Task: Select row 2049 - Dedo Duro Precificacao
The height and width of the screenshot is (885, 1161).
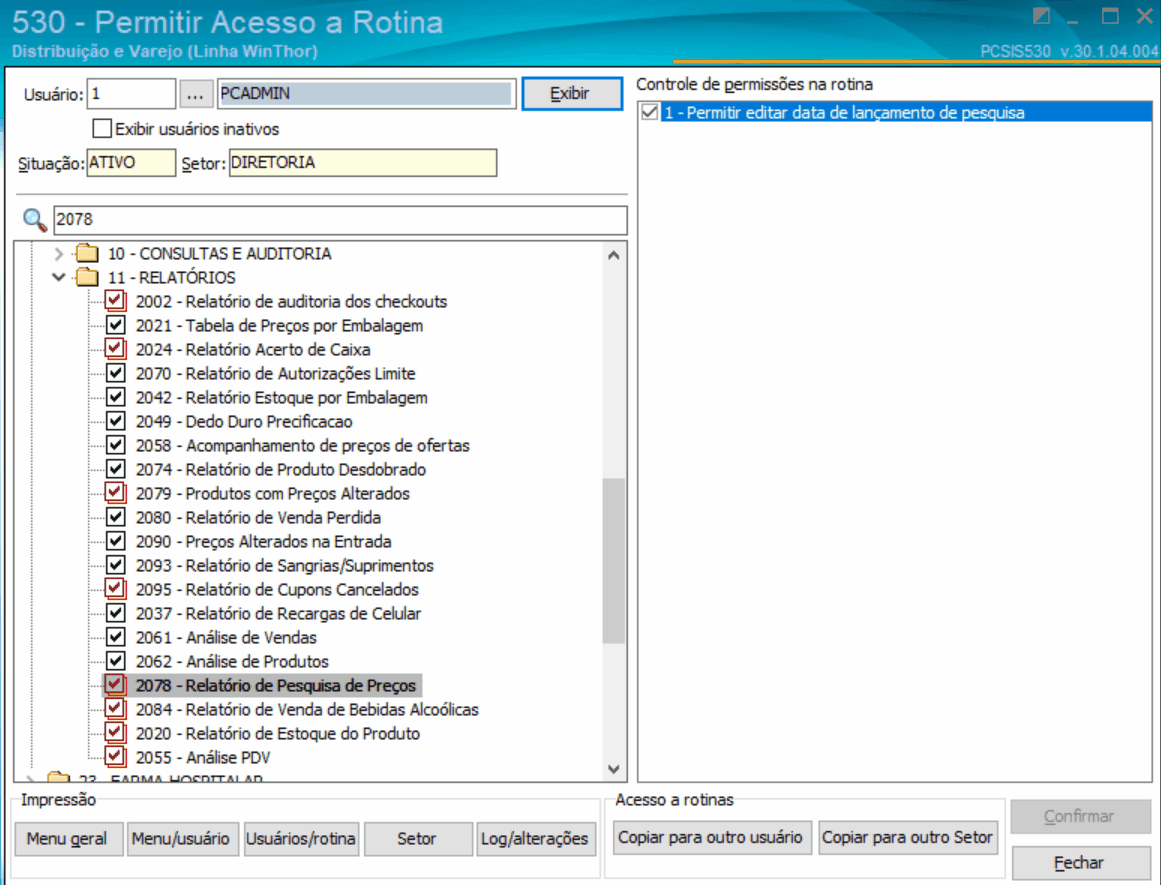Action: coord(244,421)
